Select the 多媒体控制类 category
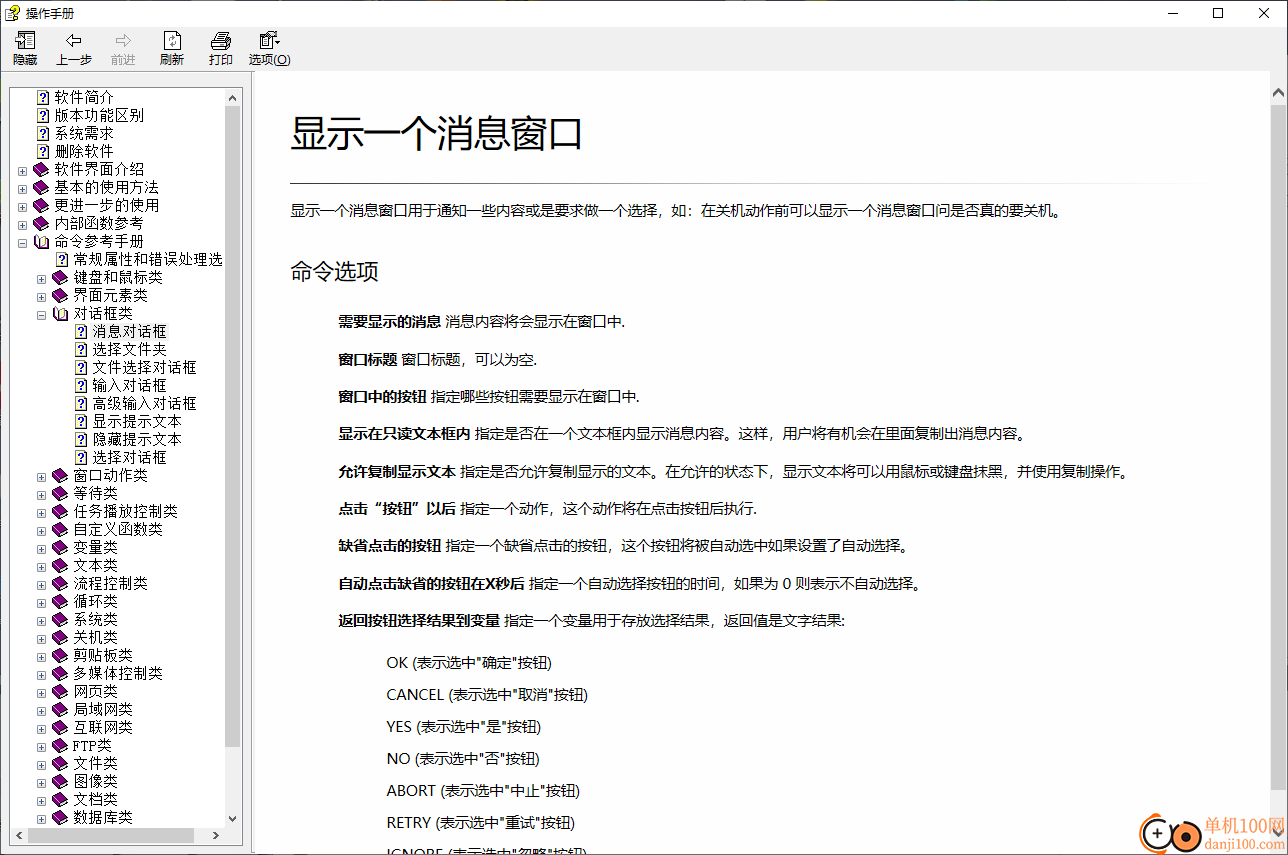Screen dimensions: 1288x855 pyautogui.click(x=118, y=673)
